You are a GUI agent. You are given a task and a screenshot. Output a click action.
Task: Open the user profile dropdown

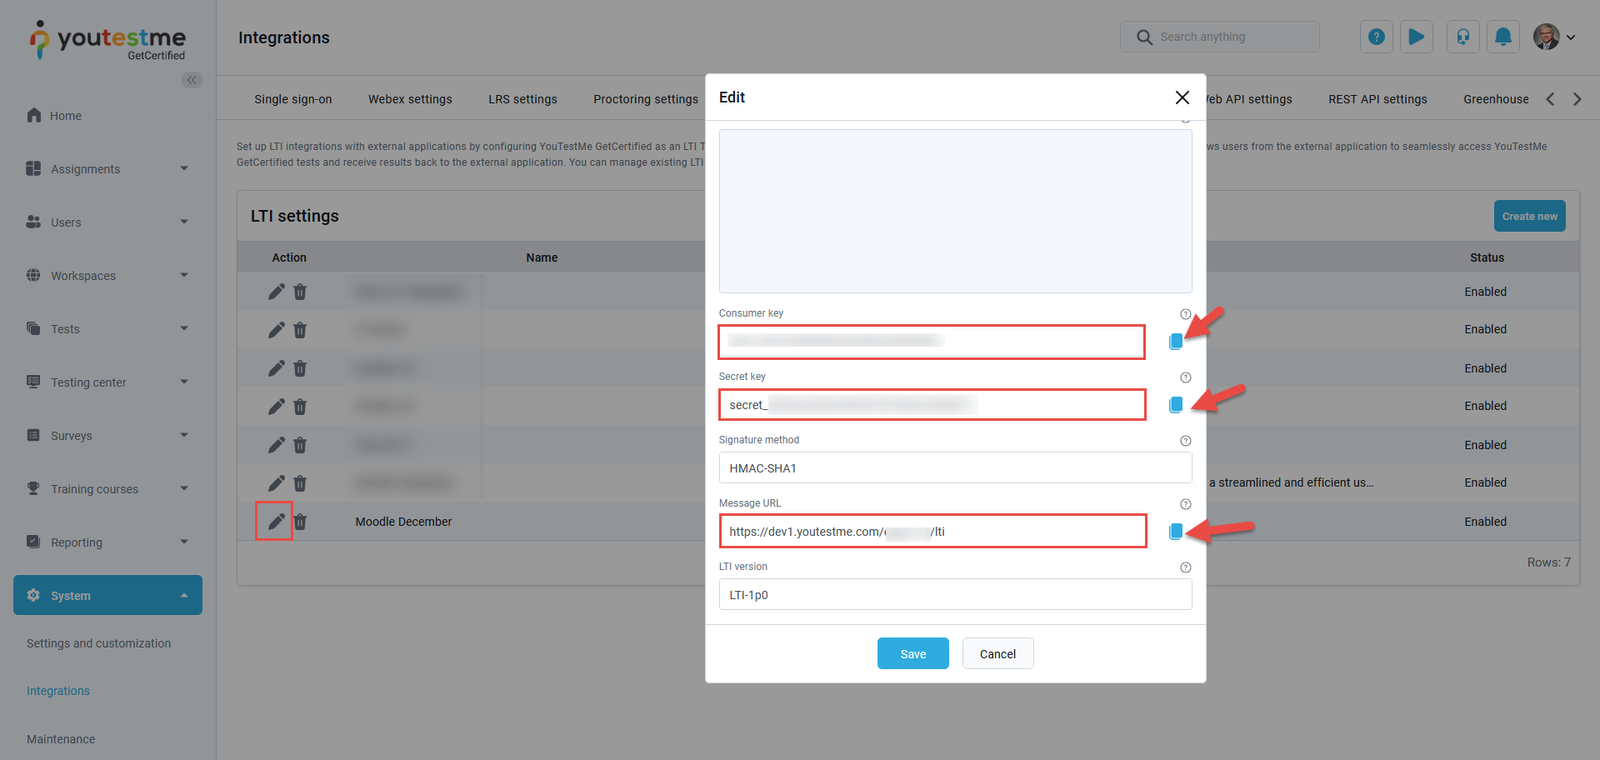click(x=1554, y=37)
